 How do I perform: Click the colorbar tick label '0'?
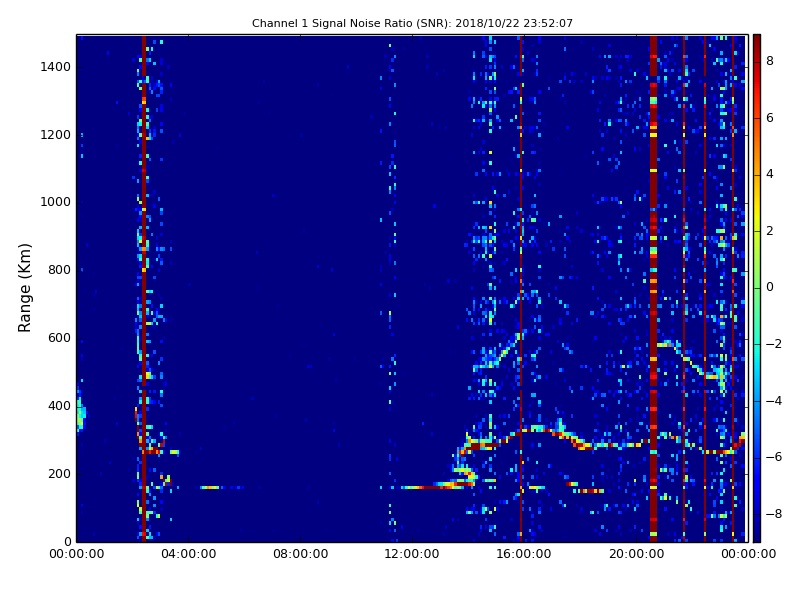(770, 287)
